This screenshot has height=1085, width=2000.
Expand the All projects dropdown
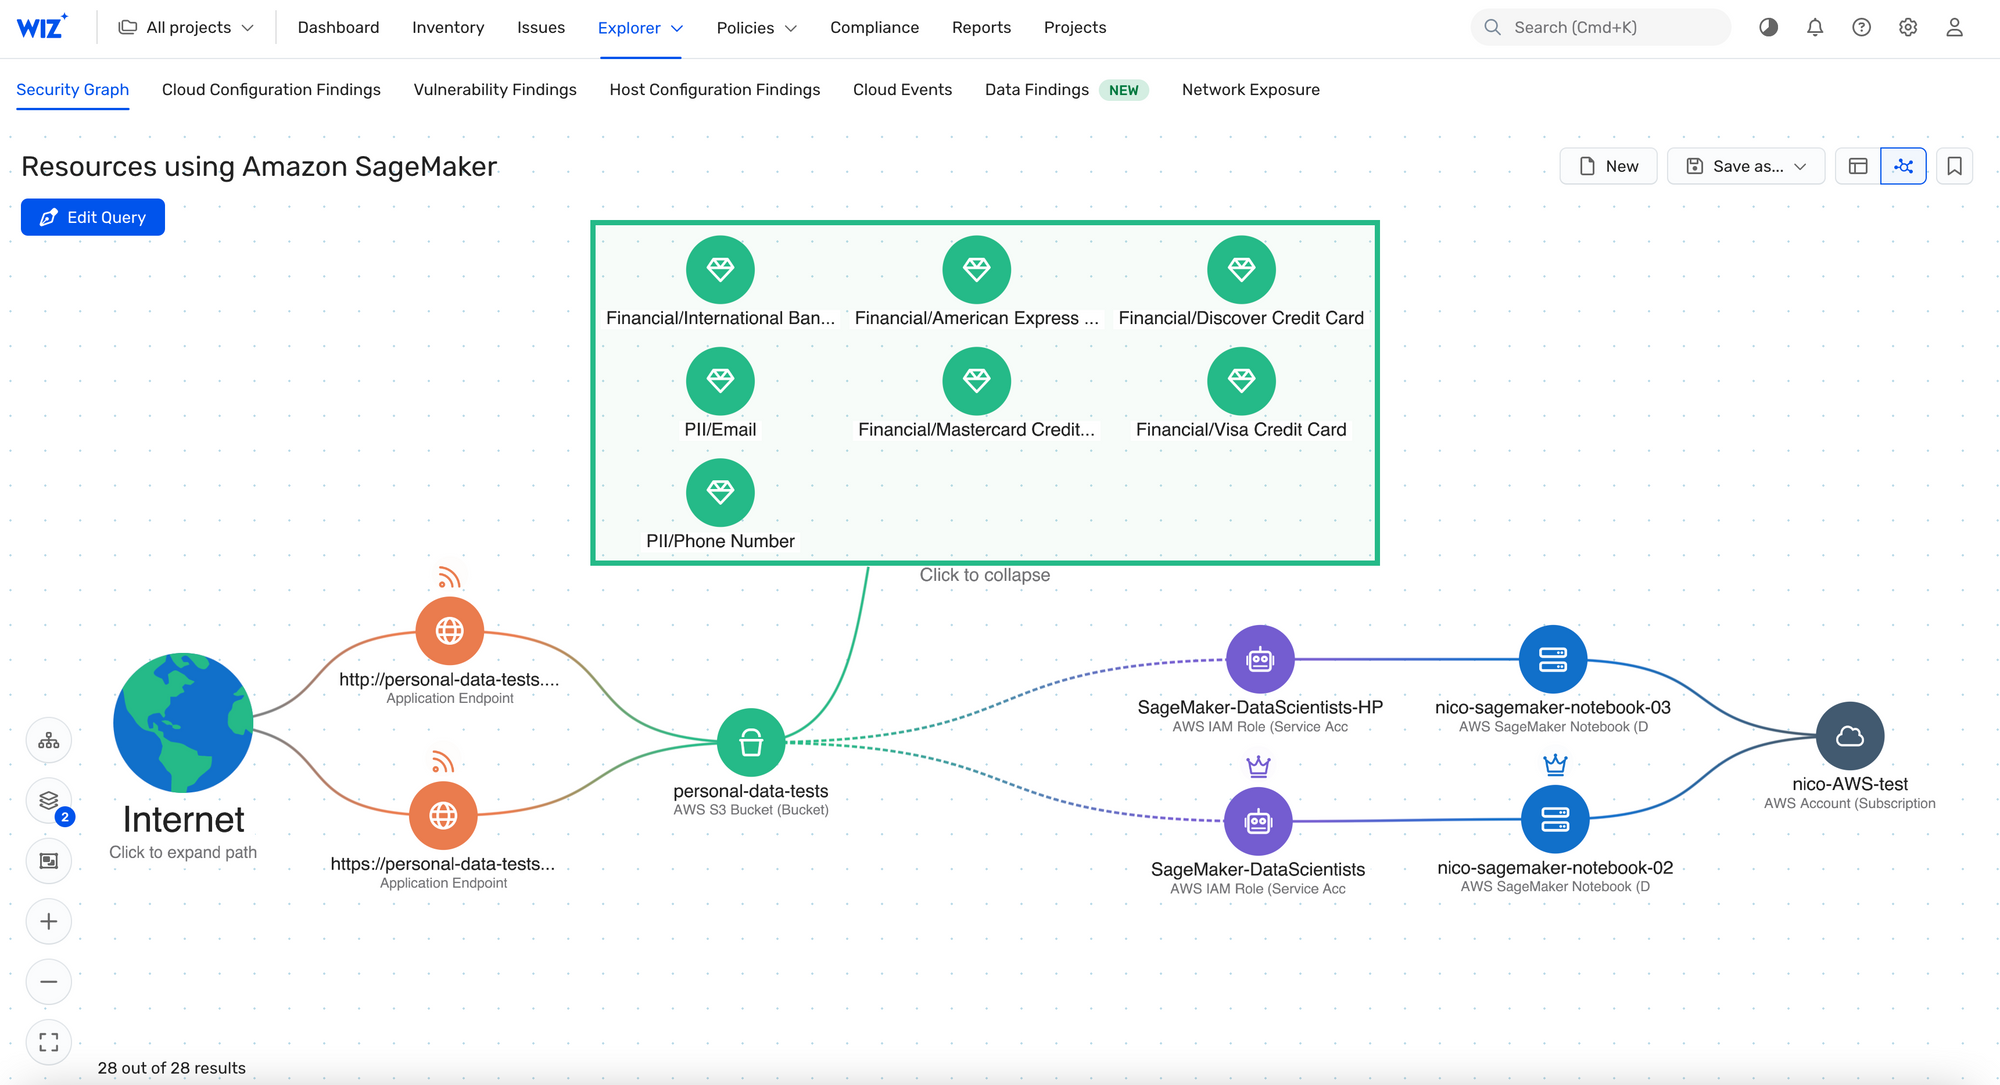[x=186, y=27]
